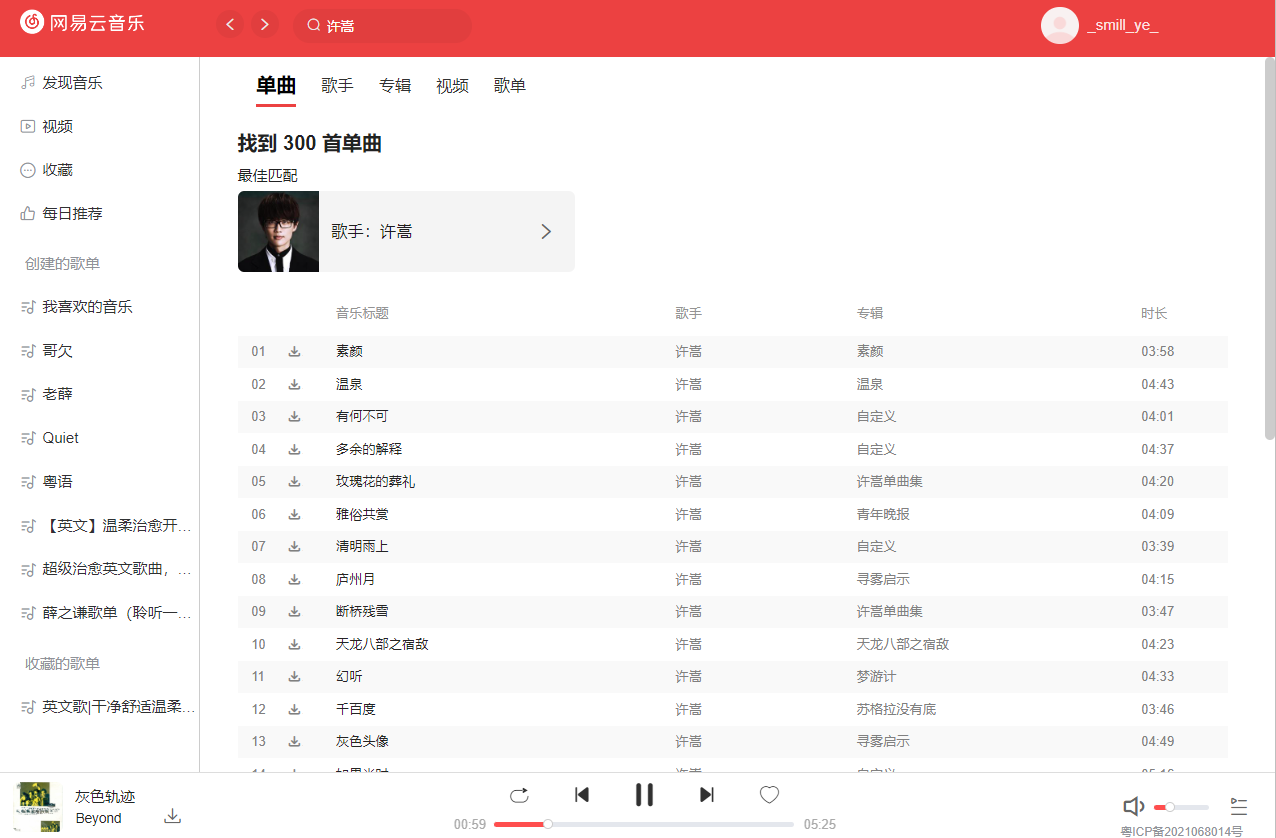The width and height of the screenshot is (1276, 838).
Task: Download song 07 清明雨上
Action: tap(294, 547)
